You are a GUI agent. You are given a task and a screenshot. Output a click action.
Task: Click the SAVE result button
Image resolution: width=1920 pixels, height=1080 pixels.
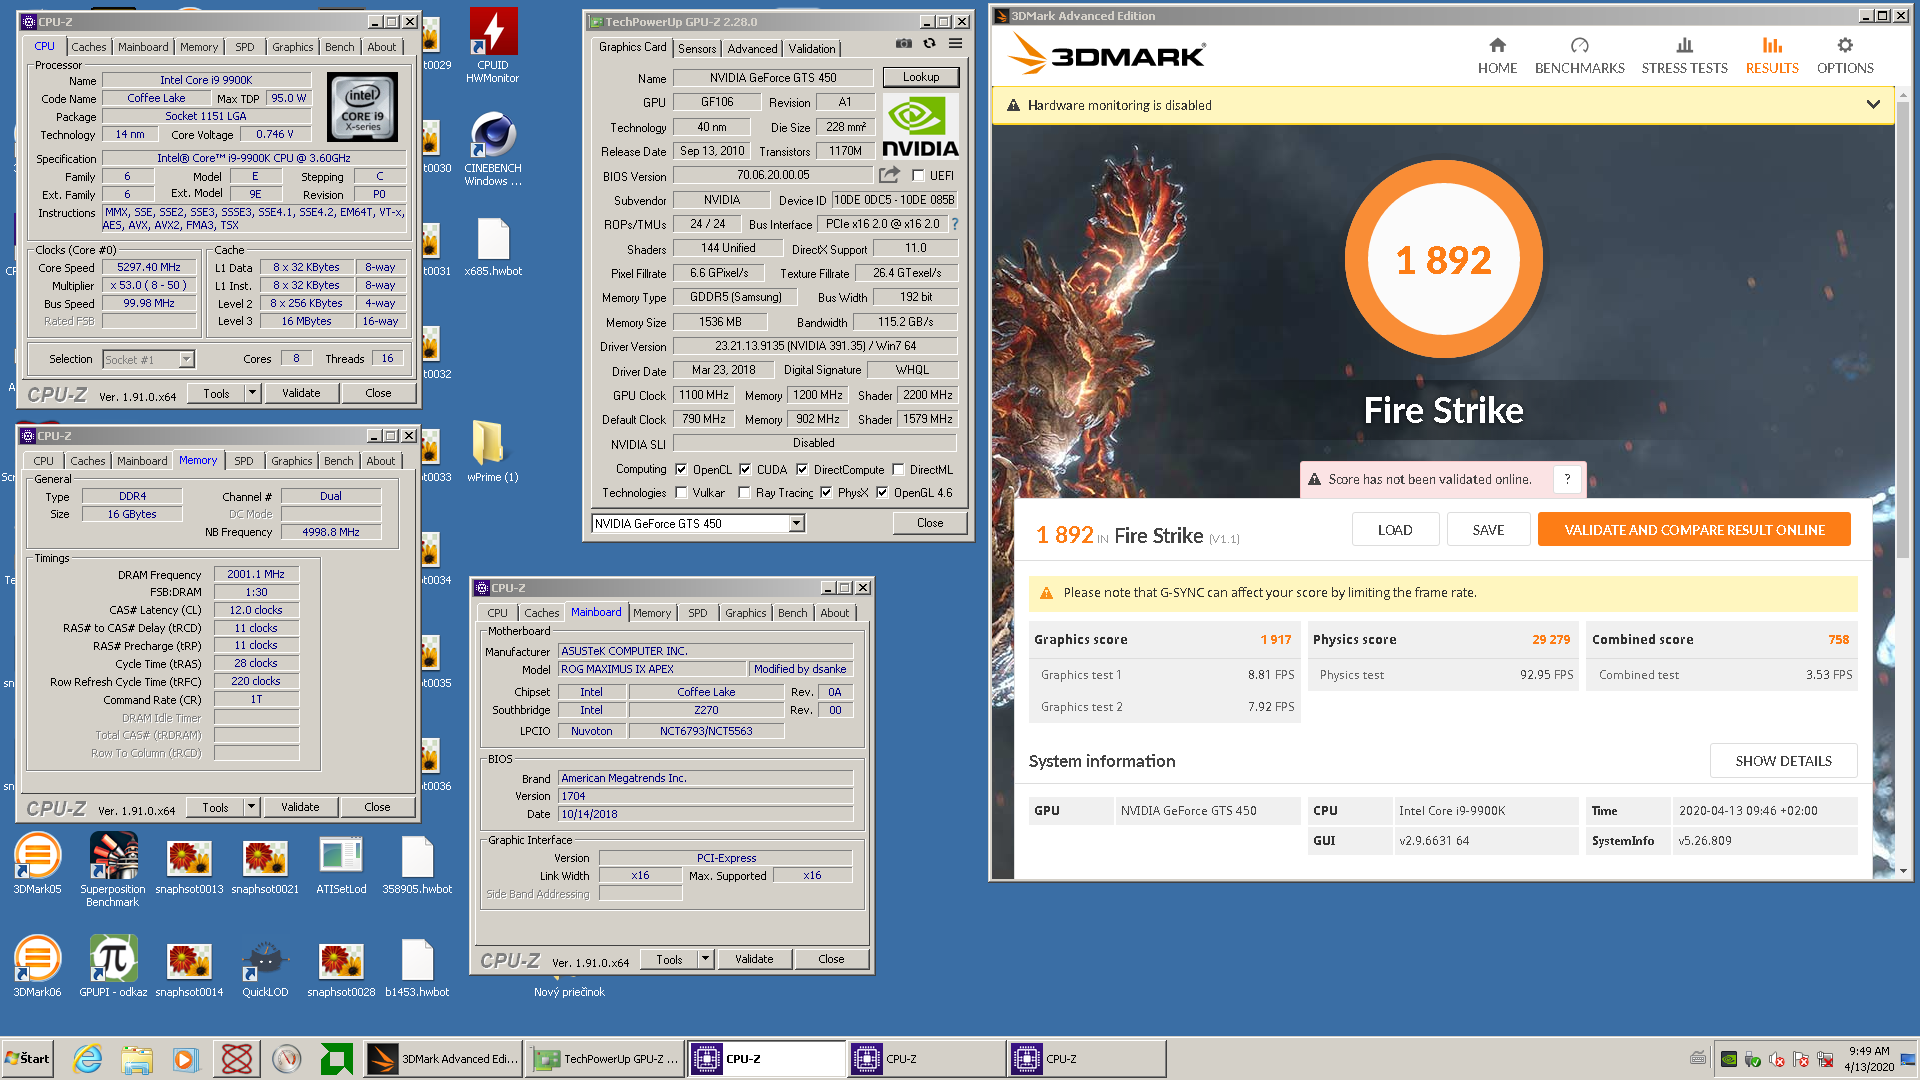point(1488,530)
